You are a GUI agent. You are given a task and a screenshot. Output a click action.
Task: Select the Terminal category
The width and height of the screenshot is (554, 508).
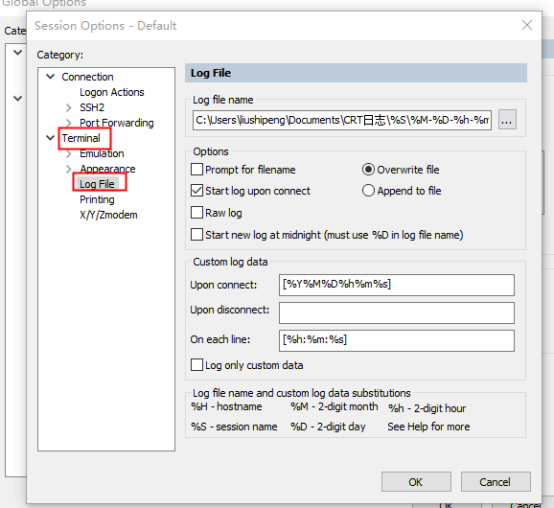(81, 138)
